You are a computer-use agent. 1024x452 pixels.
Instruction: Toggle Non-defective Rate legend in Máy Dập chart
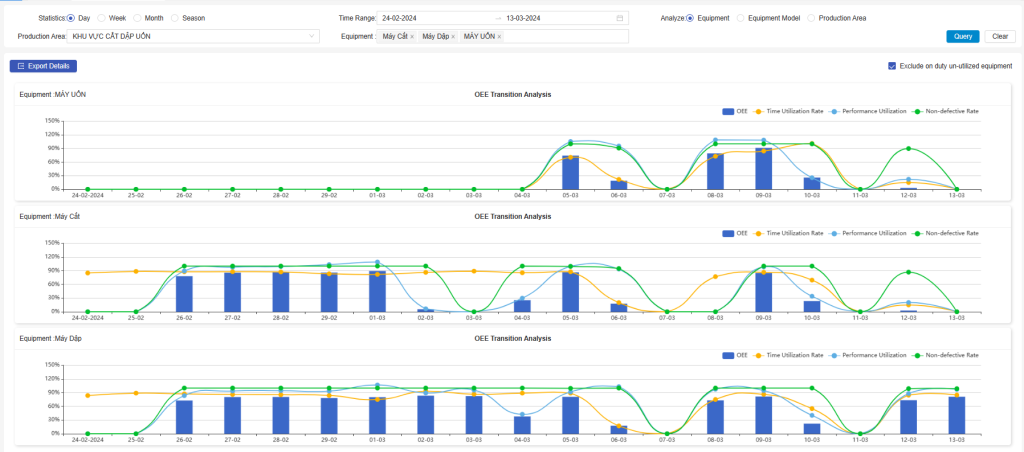945,355
